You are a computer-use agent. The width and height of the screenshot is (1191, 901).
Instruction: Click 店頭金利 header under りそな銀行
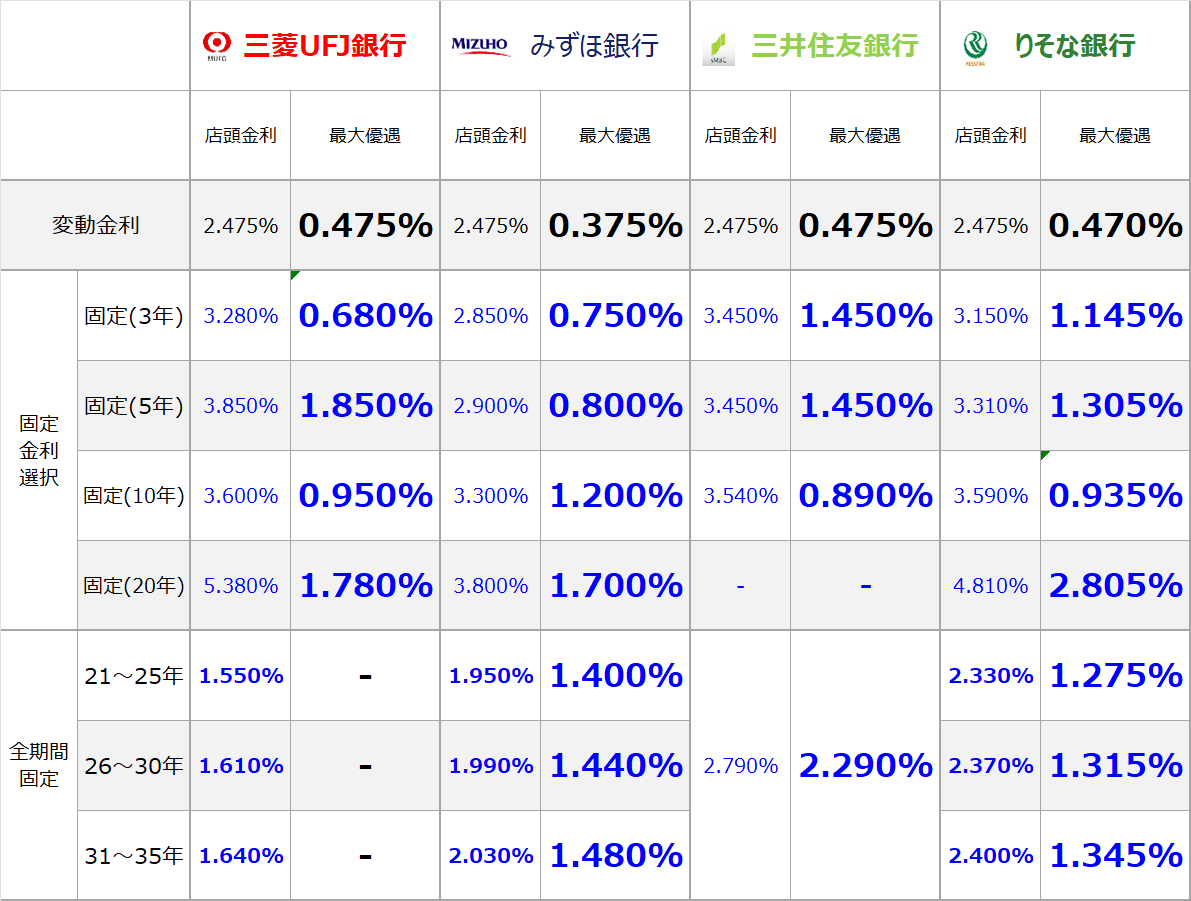point(990,135)
